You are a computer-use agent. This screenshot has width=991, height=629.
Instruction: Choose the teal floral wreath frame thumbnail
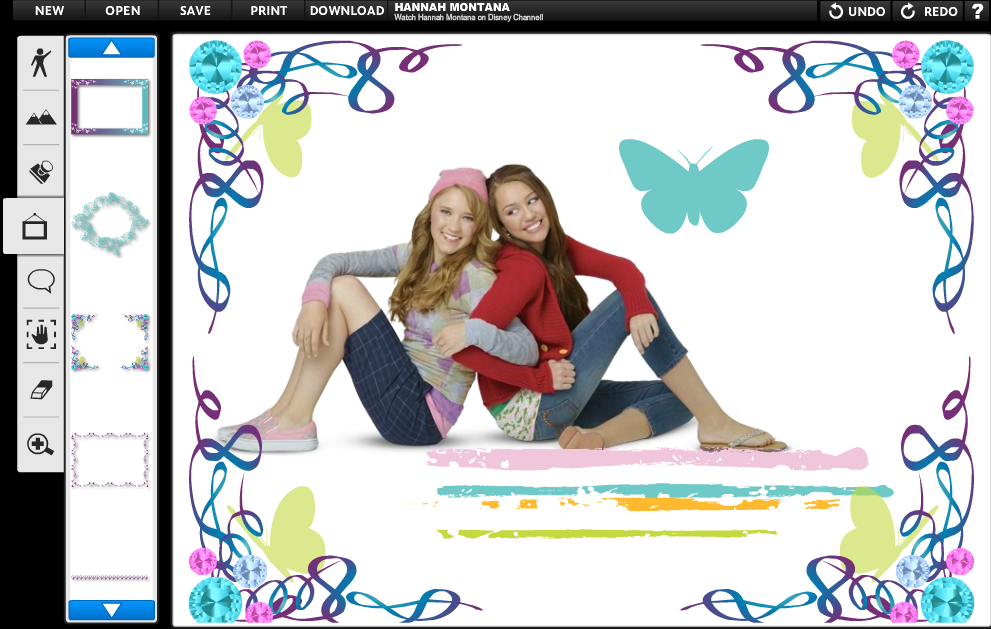(x=111, y=224)
